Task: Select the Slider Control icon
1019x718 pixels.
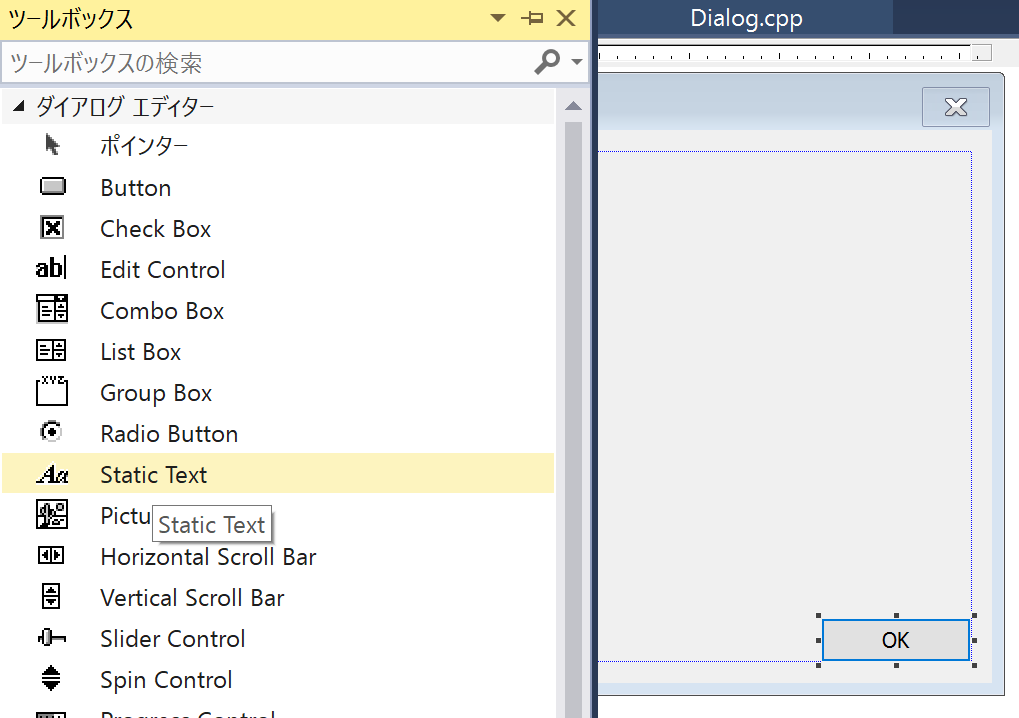Action: click(51, 637)
